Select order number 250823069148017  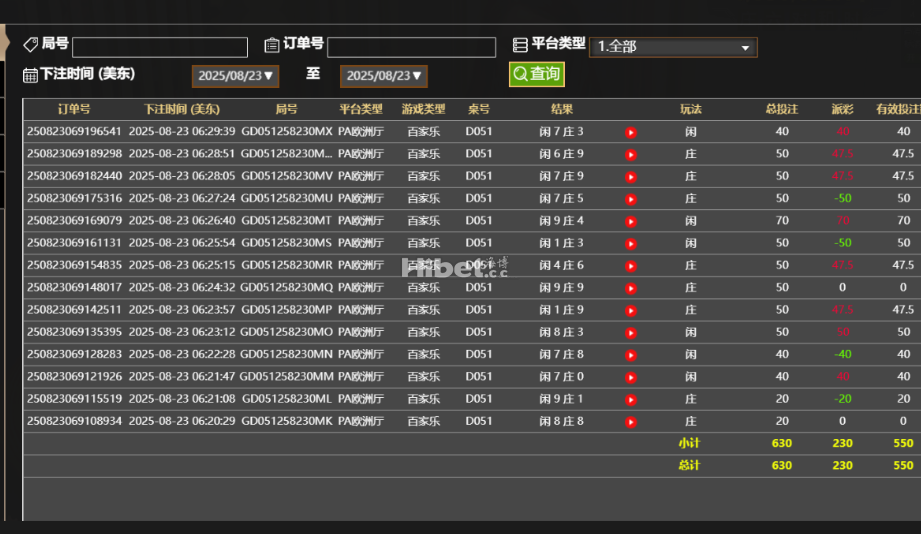point(74,288)
